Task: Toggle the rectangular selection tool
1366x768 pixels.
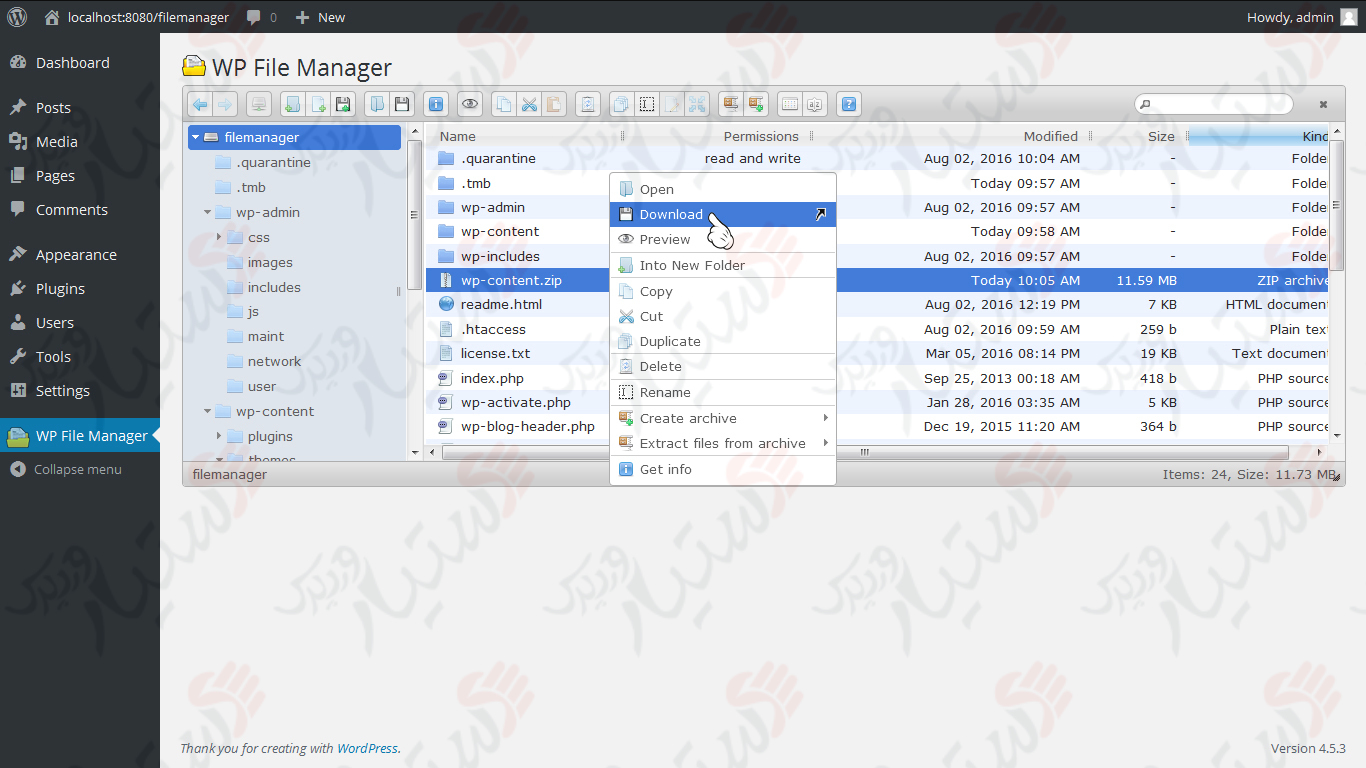Action: point(646,104)
